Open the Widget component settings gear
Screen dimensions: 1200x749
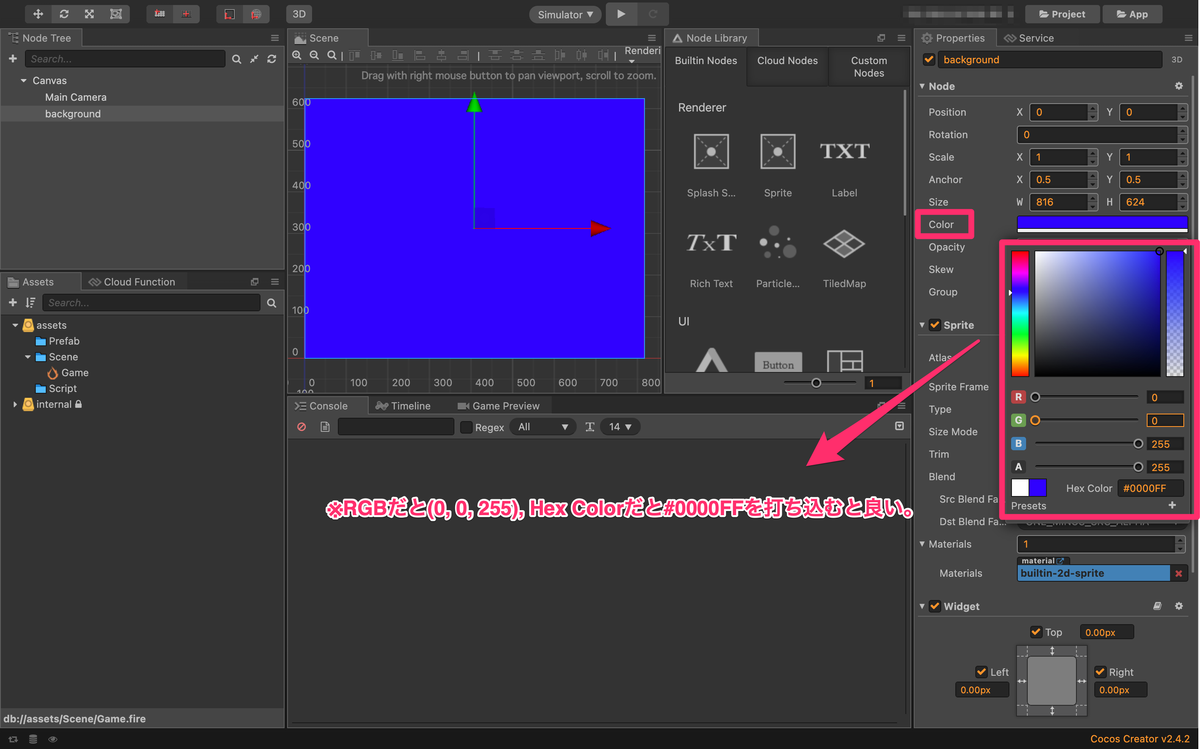pos(1178,606)
